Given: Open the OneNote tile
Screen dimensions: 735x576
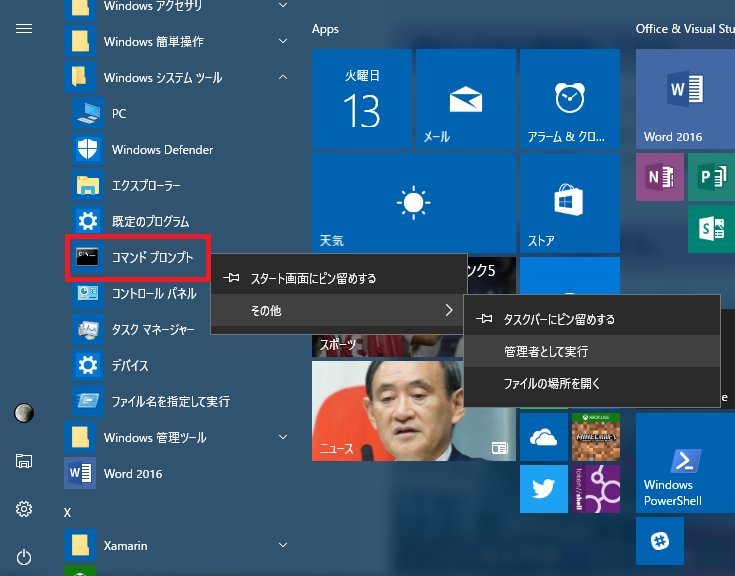Looking at the screenshot, I should (x=660, y=177).
